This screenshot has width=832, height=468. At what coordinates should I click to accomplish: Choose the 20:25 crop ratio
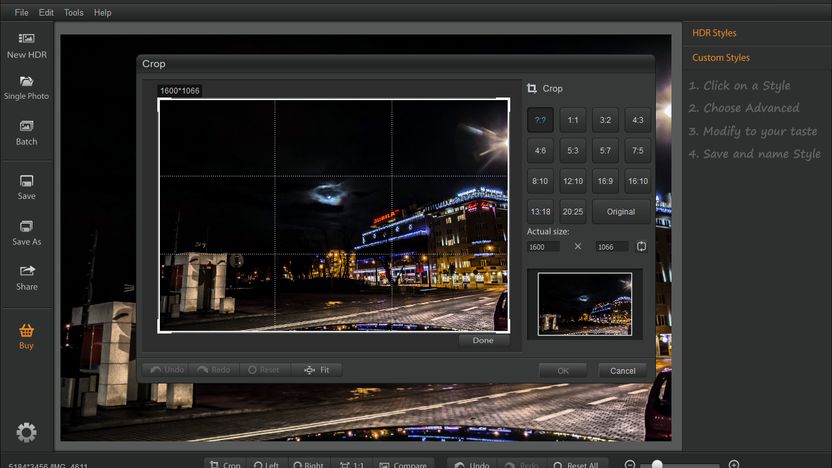coord(573,212)
